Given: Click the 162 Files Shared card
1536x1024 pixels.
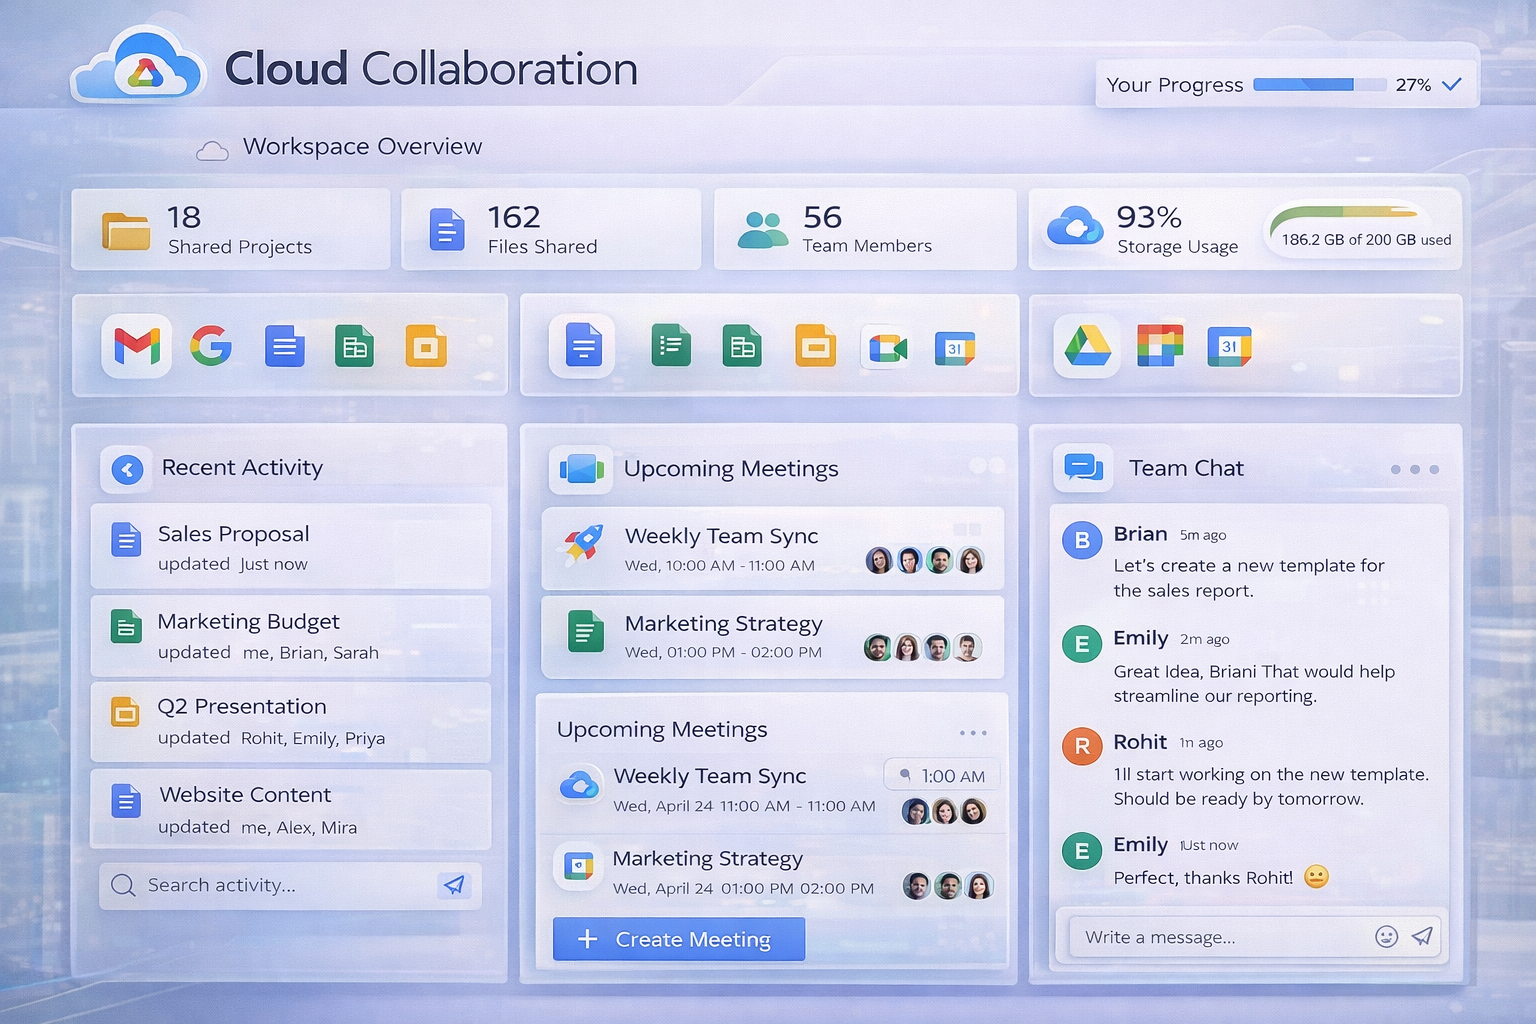Looking at the screenshot, I should 551,229.
